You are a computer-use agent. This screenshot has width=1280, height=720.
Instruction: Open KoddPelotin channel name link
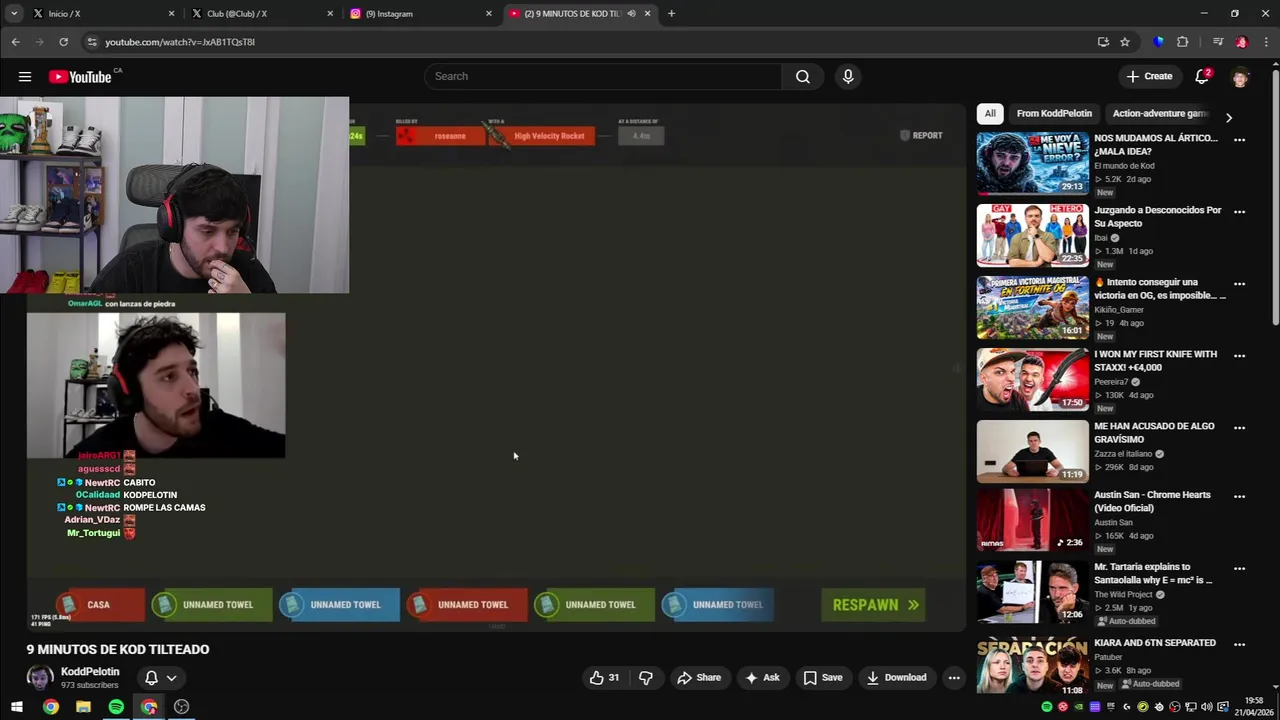[90, 672]
